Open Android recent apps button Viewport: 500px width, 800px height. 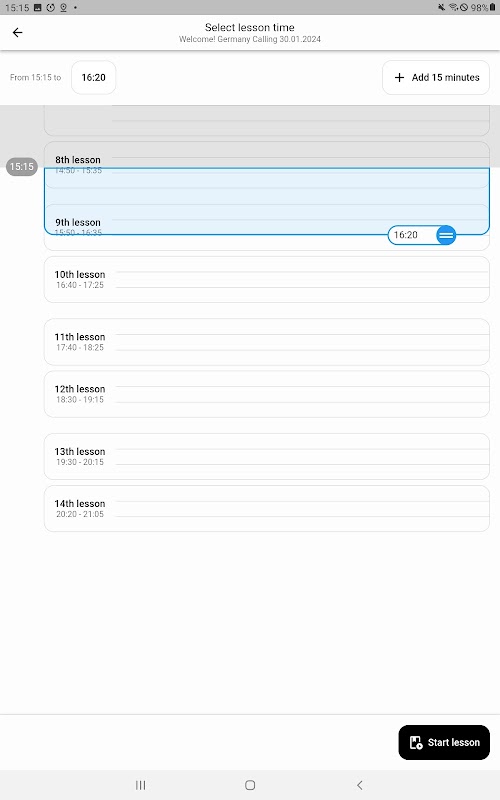140,785
